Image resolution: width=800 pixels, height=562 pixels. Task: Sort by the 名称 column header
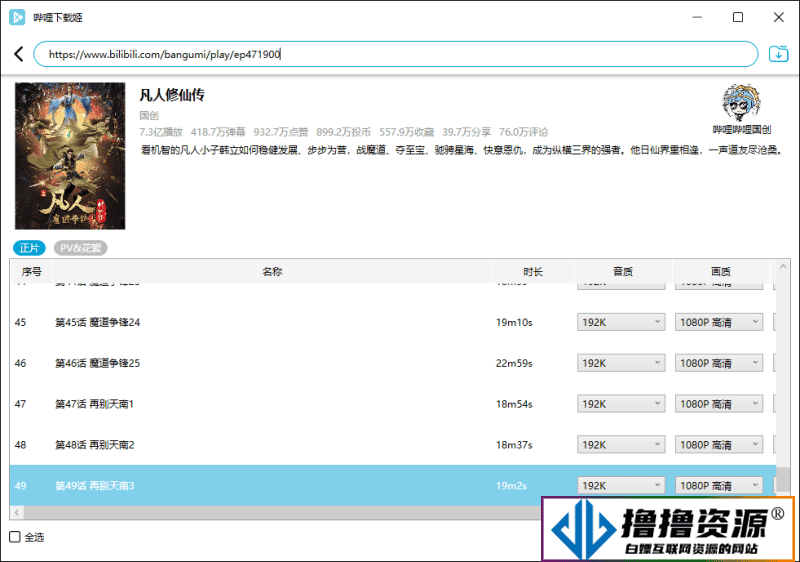(272, 271)
